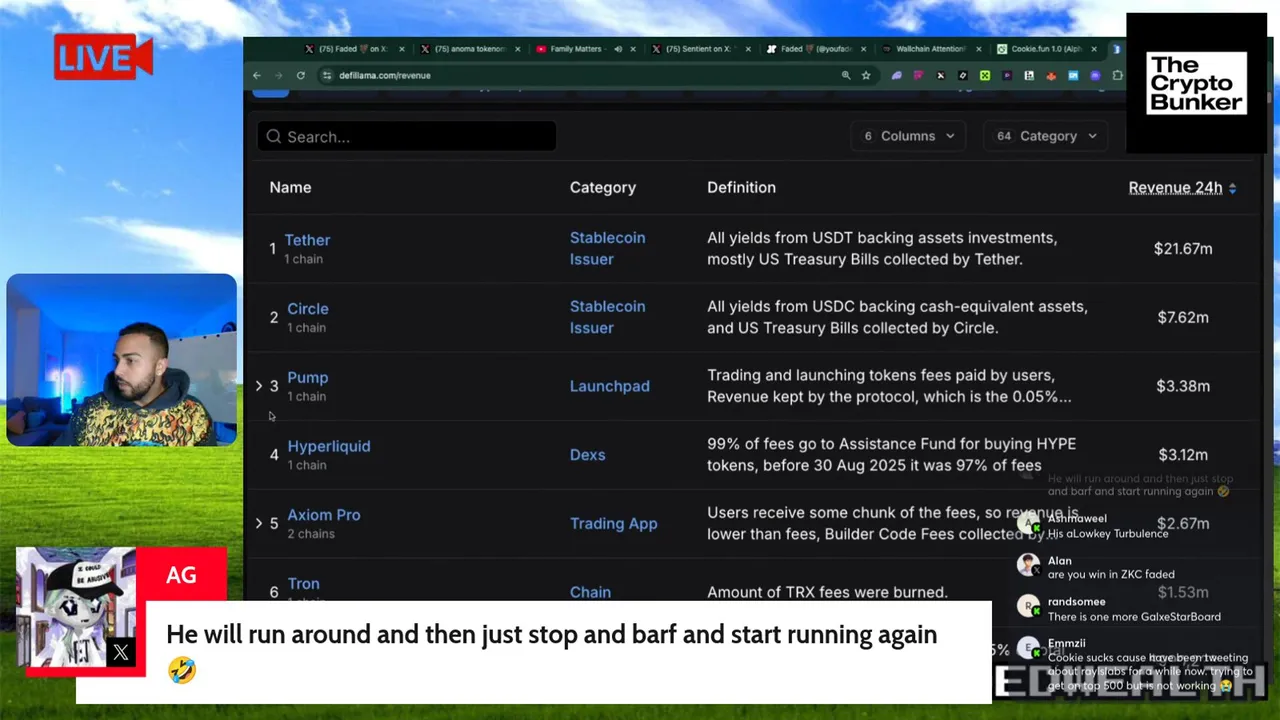Click Tether's Stablecoin Issuer category link

pyautogui.click(x=607, y=248)
